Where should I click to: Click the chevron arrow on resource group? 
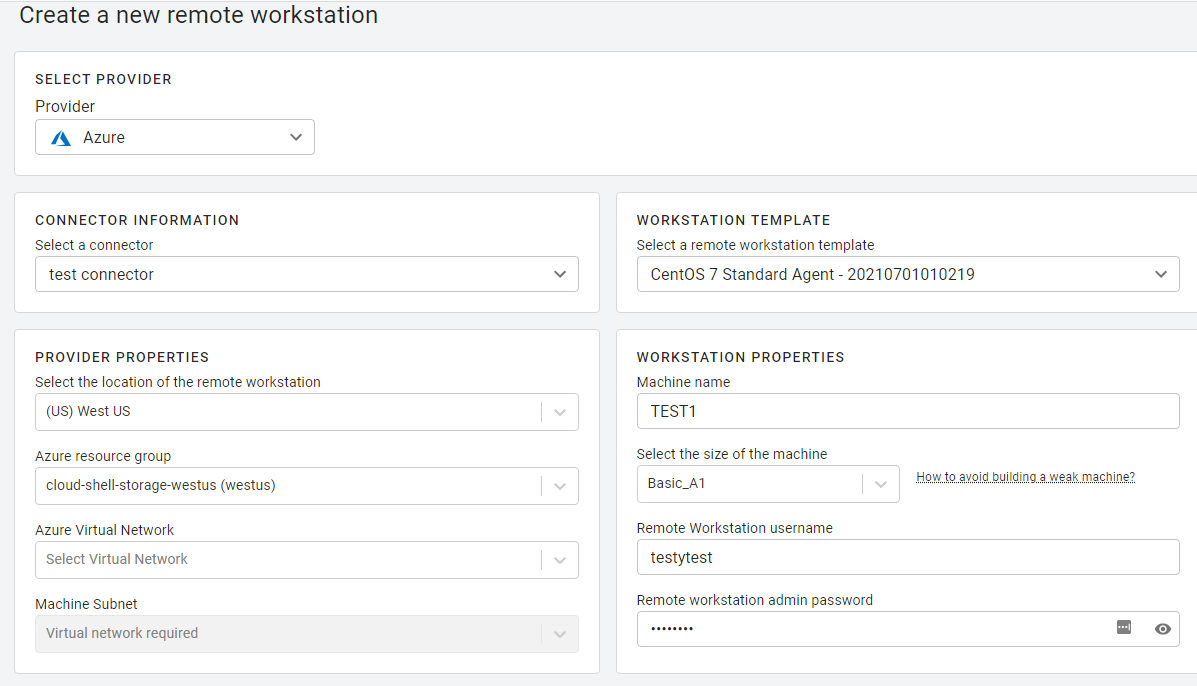[x=560, y=487]
